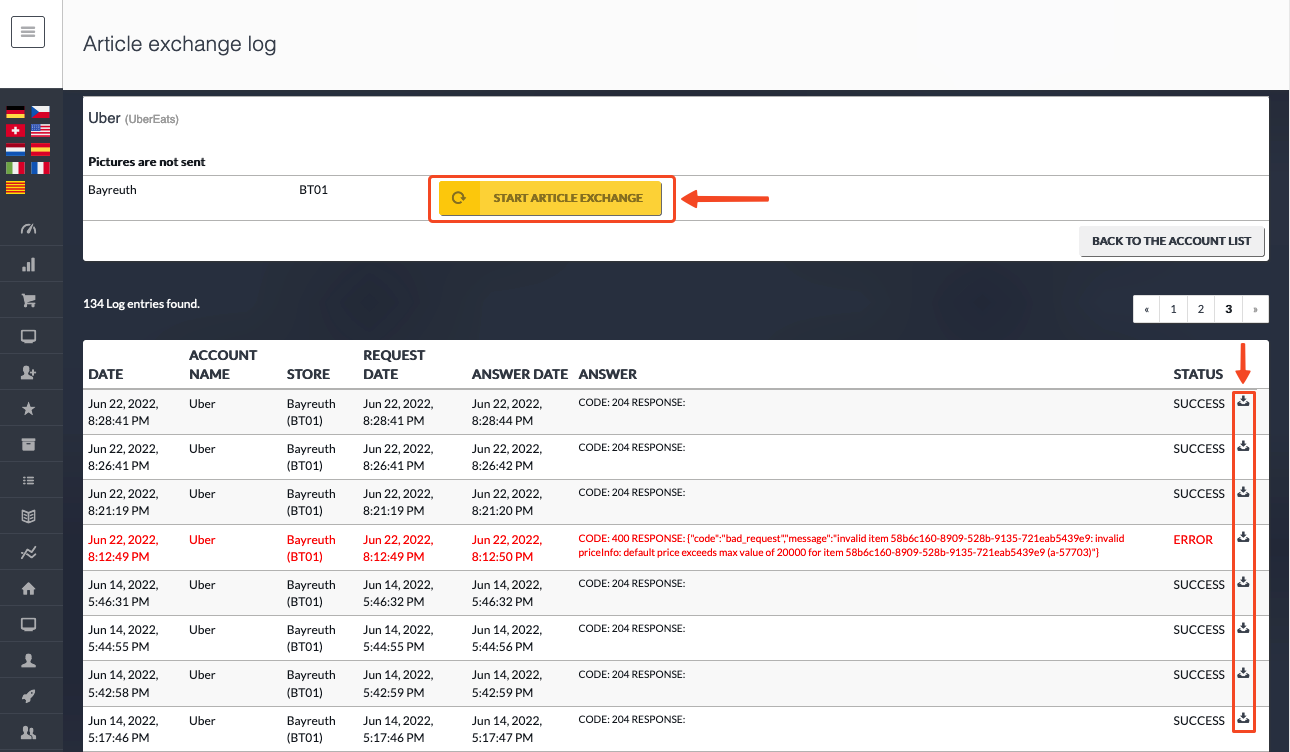Download log for 8:28:41 PM entry

pyautogui.click(x=1243, y=401)
